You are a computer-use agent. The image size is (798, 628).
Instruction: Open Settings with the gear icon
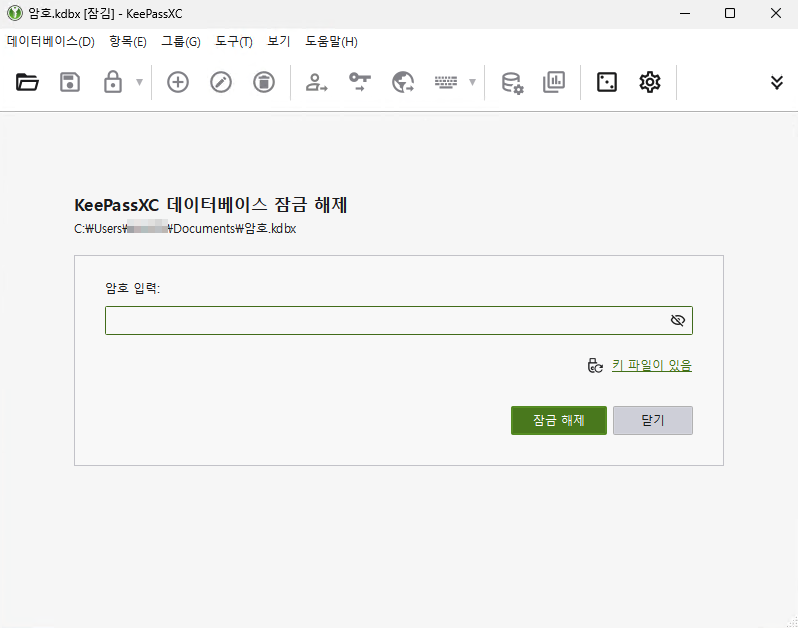pyautogui.click(x=650, y=82)
